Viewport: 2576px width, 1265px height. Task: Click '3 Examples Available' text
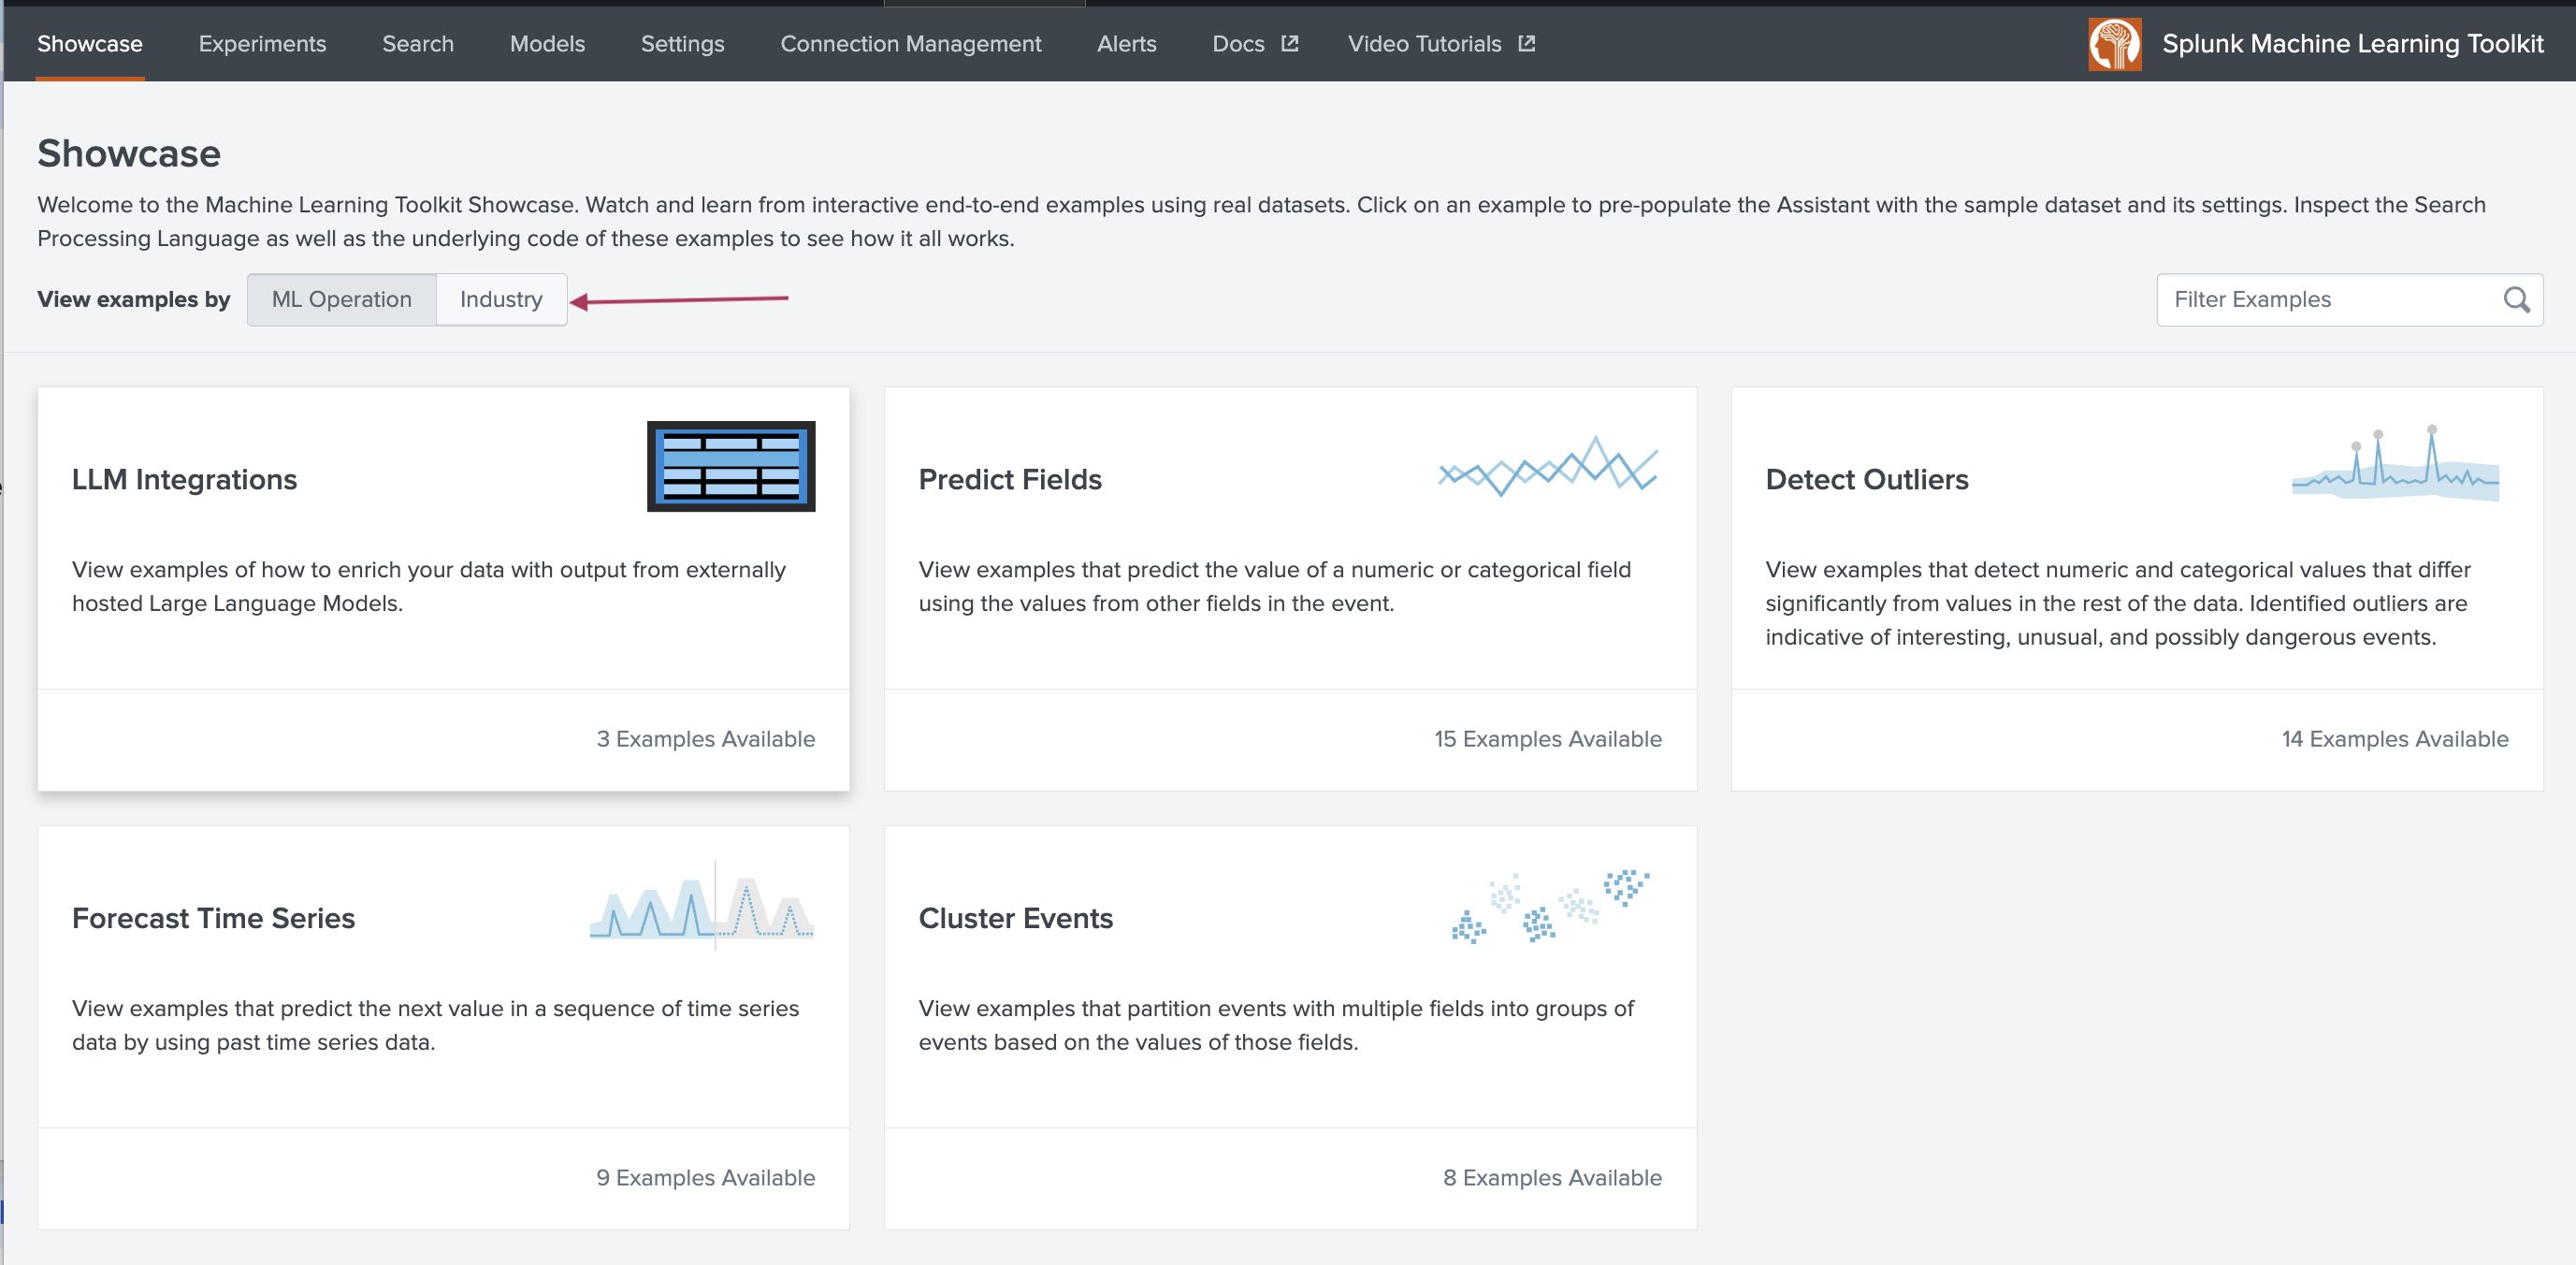click(x=705, y=739)
